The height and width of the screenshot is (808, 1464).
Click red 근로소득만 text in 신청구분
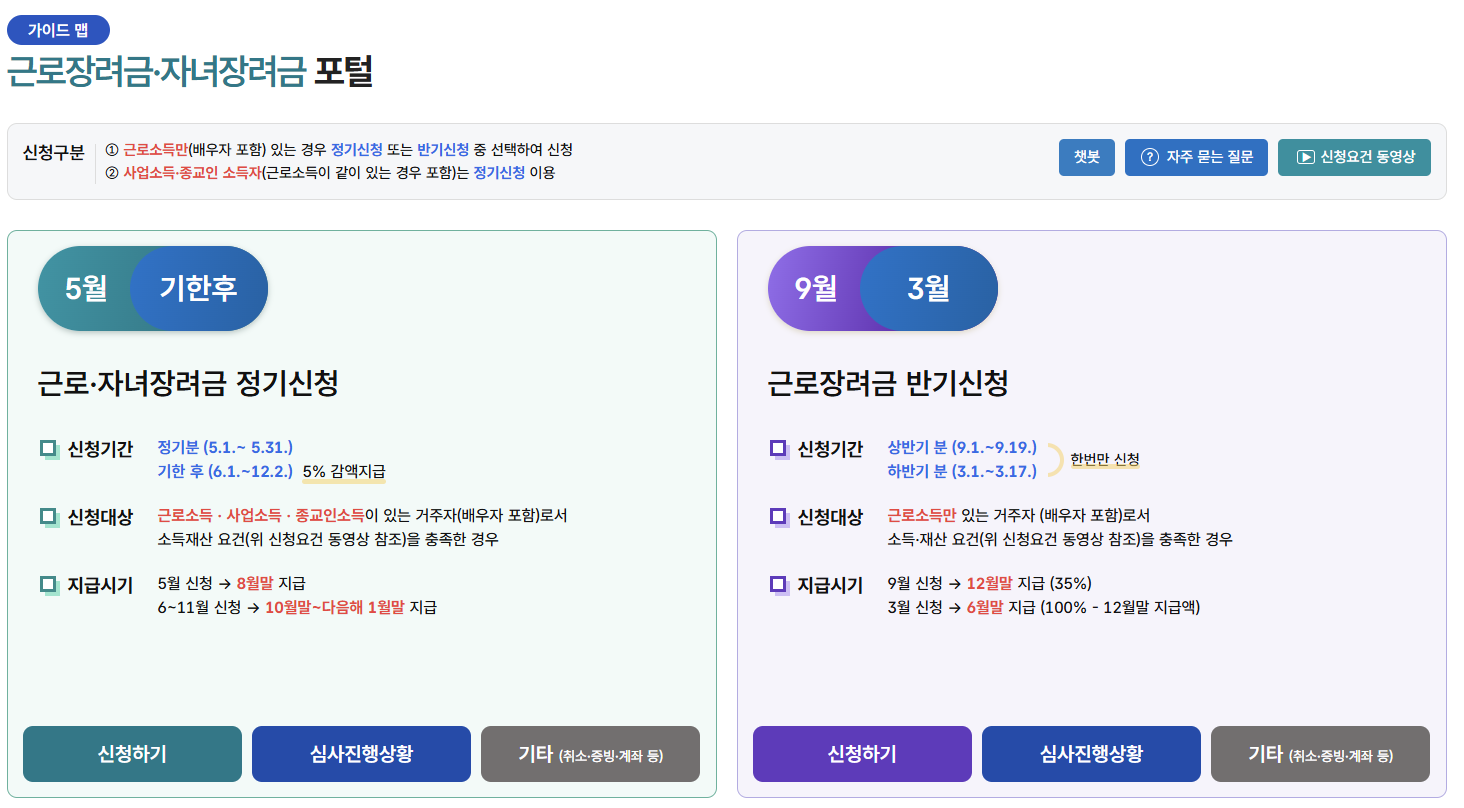pyautogui.click(x=155, y=149)
